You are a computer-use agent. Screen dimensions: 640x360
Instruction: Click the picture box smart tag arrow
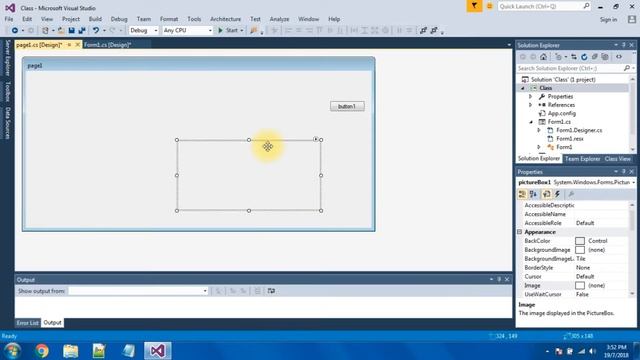[x=316, y=139]
